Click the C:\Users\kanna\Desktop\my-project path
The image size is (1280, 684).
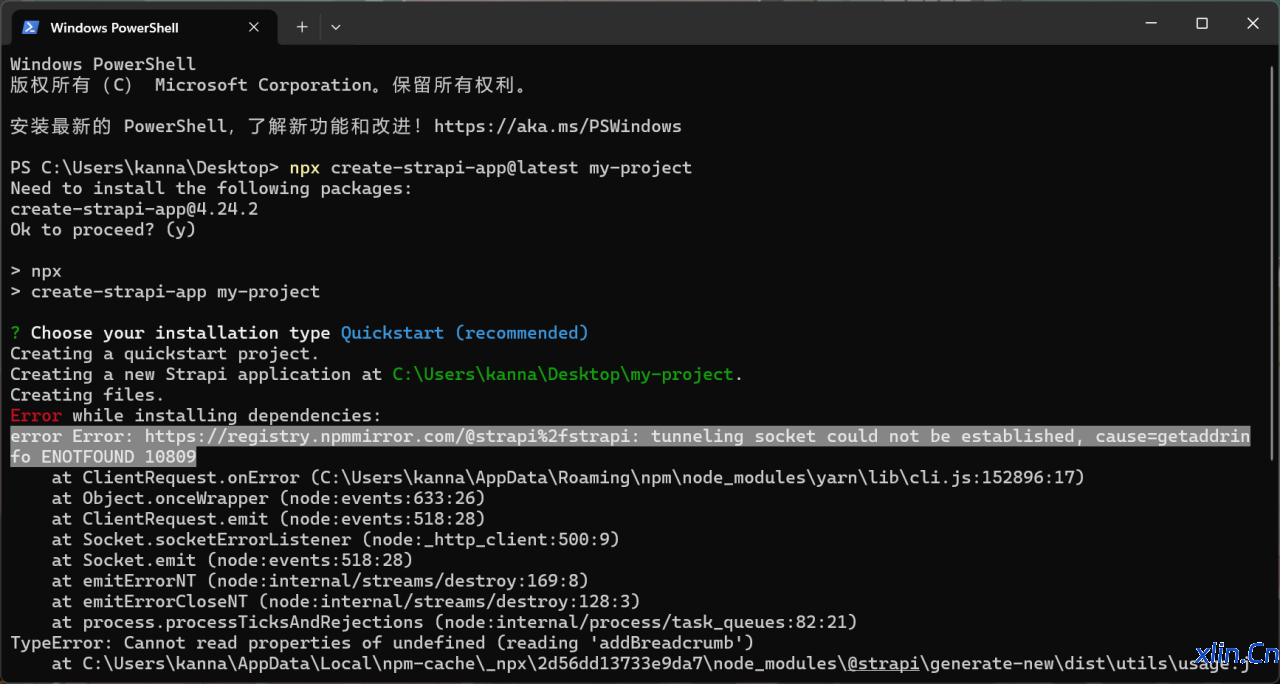[x=563, y=374]
